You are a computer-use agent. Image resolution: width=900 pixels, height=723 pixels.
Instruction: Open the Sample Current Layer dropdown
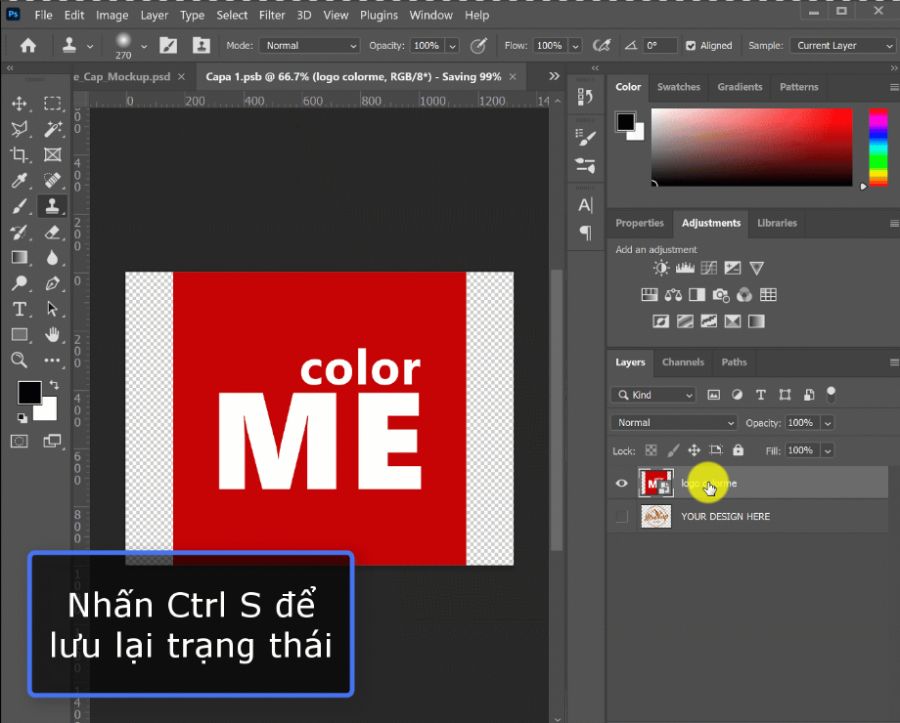[x=843, y=45]
